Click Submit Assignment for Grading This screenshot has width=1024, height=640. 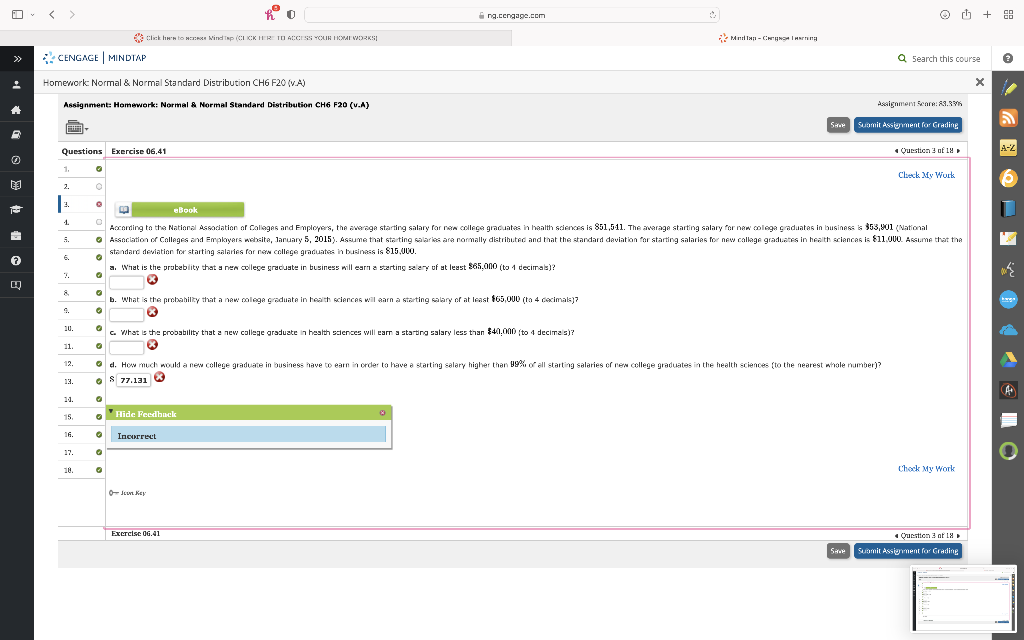point(907,124)
